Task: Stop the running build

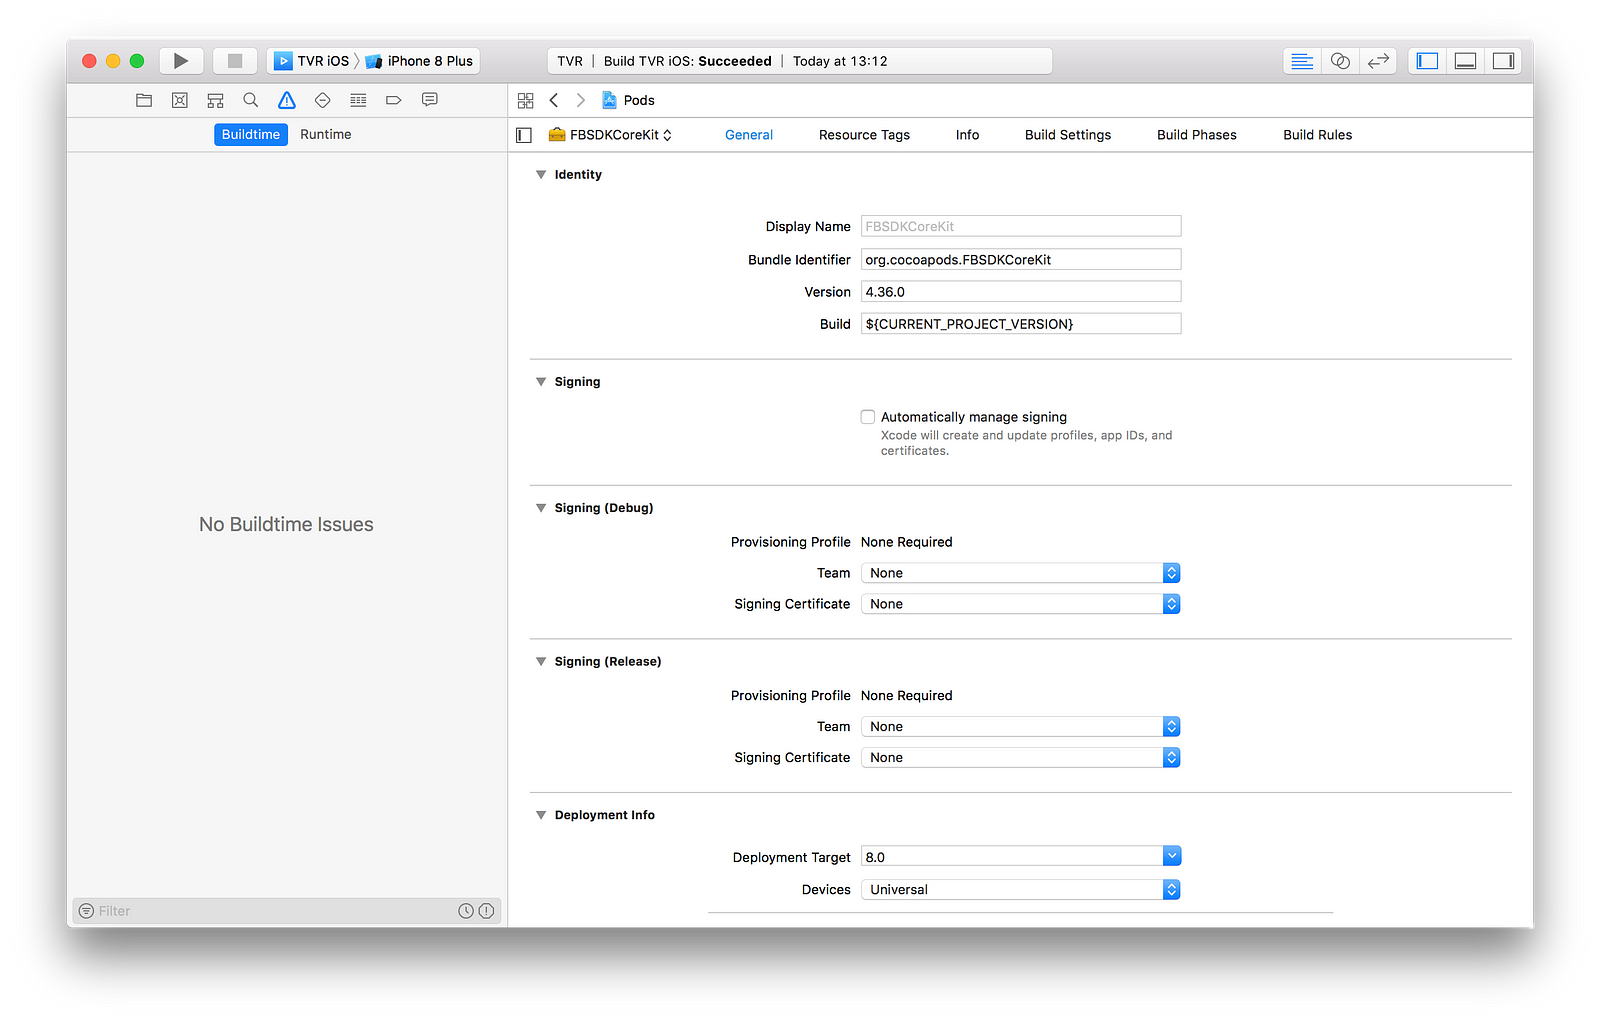Action: (x=235, y=61)
